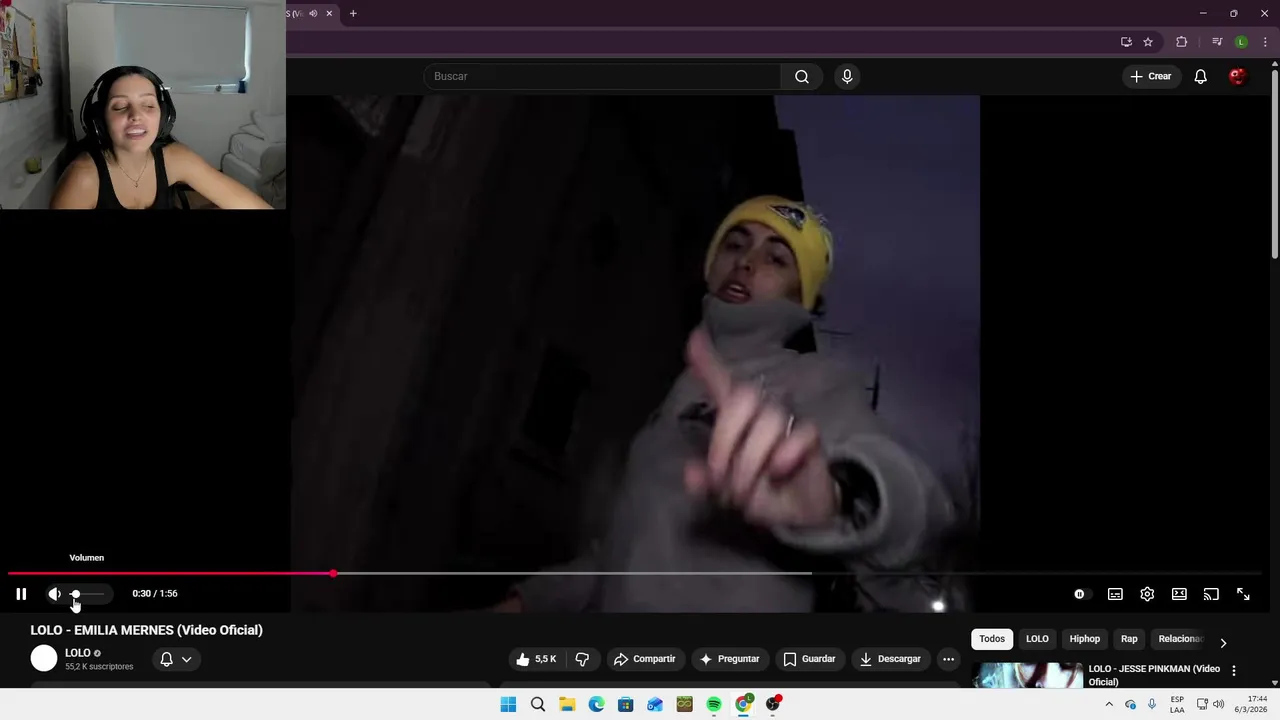This screenshot has height=720, width=1280.
Task: Select the LOLO filter chip
Action: 1037,639
